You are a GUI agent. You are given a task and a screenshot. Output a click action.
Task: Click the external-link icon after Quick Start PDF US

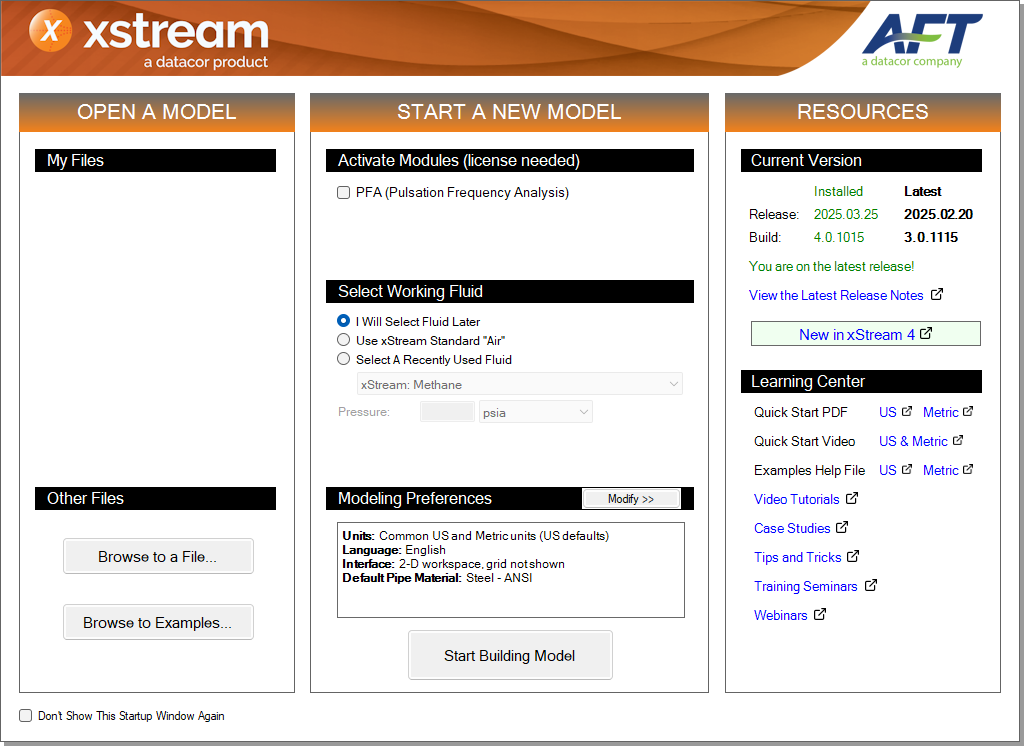[906, 412]
